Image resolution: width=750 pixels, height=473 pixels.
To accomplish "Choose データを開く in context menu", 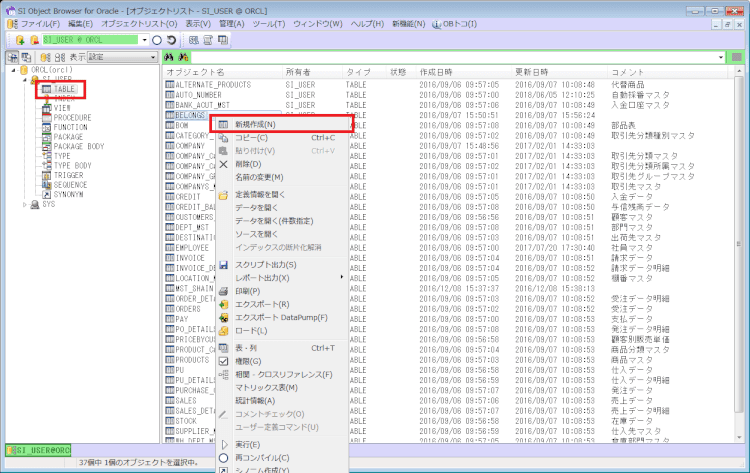I will (x=282, y=208).
